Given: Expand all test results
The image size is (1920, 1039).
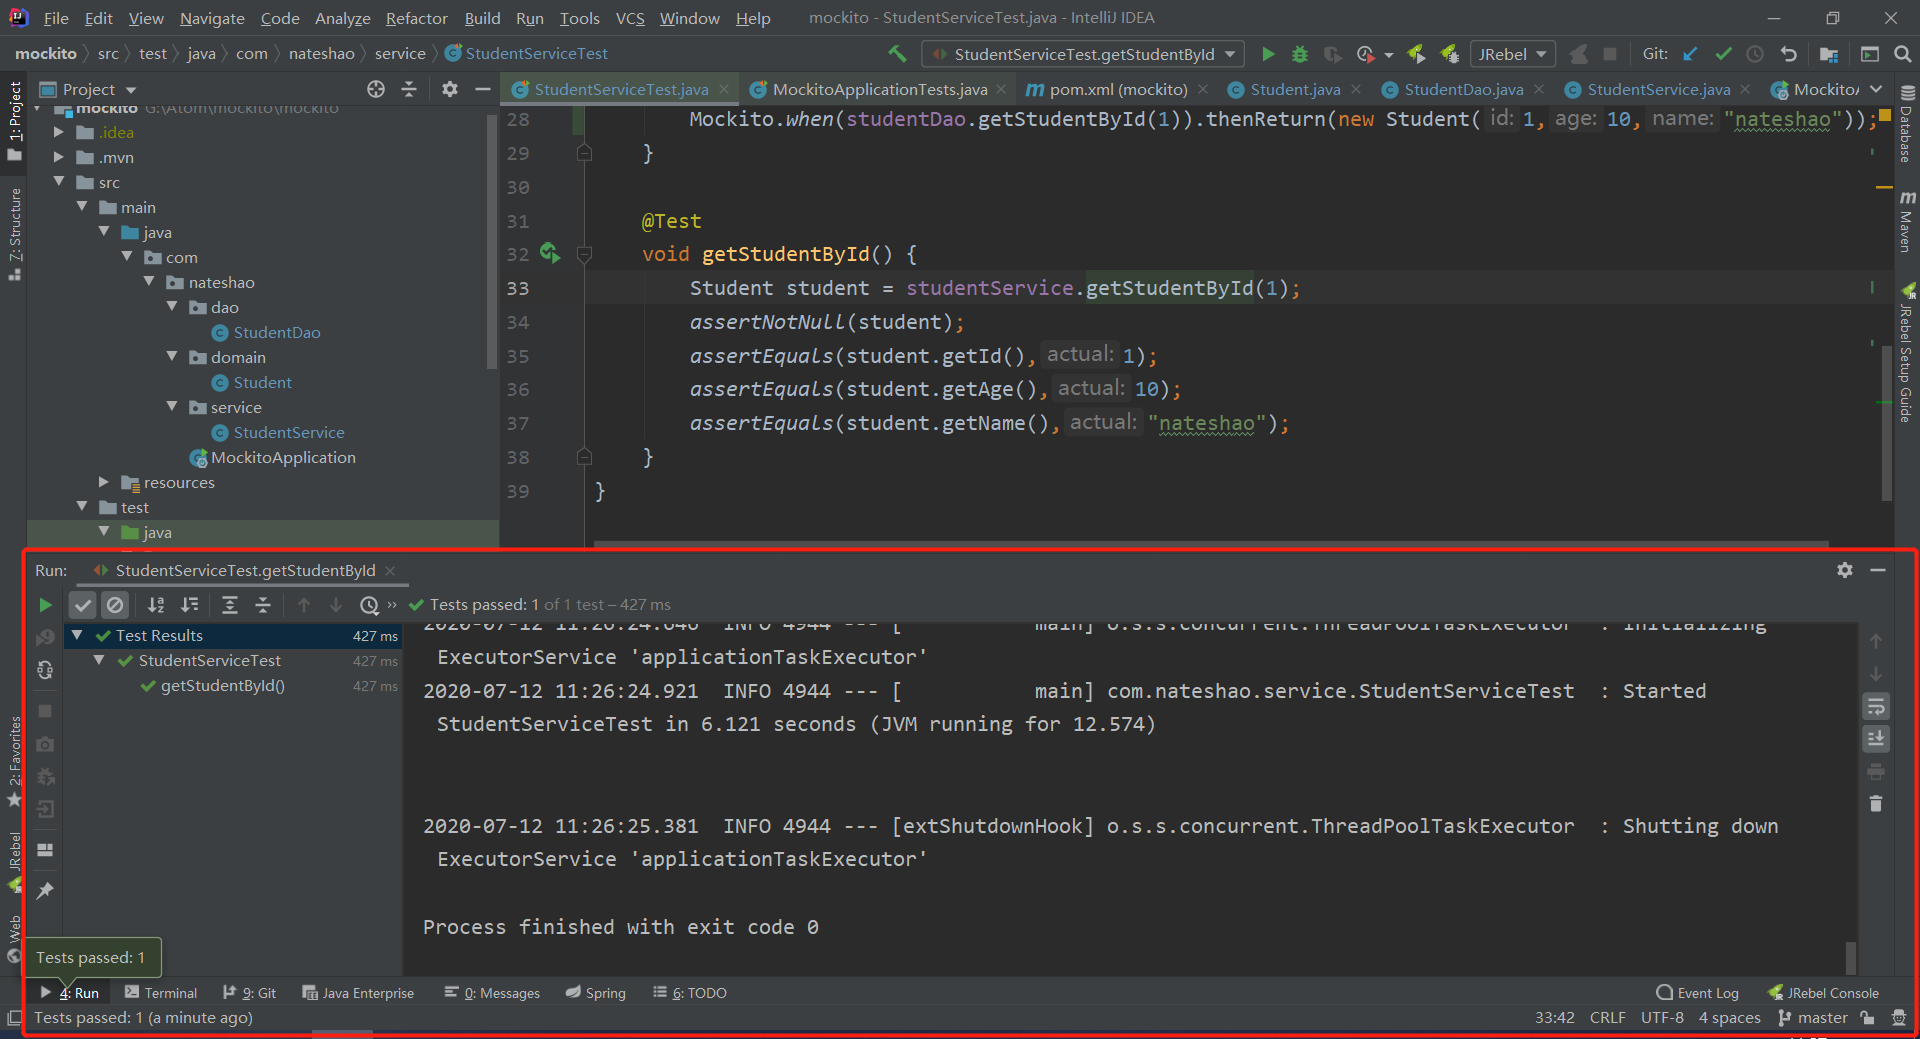Looking at the screenshot, I should click(x=230, y=605).
